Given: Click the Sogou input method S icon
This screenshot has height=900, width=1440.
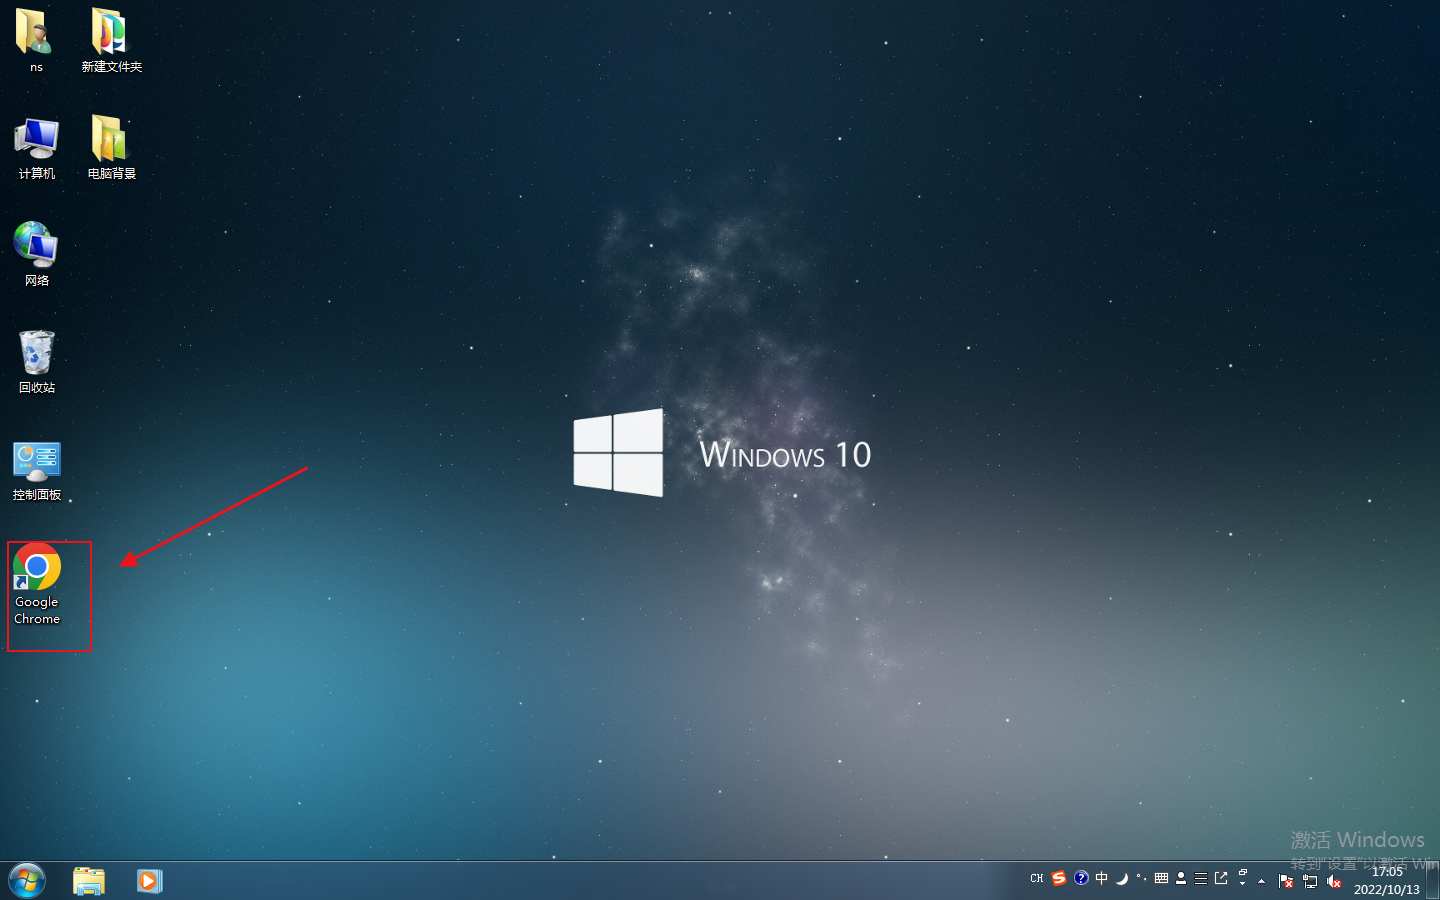Looking at the screenshot, I should click(1059, 878).
